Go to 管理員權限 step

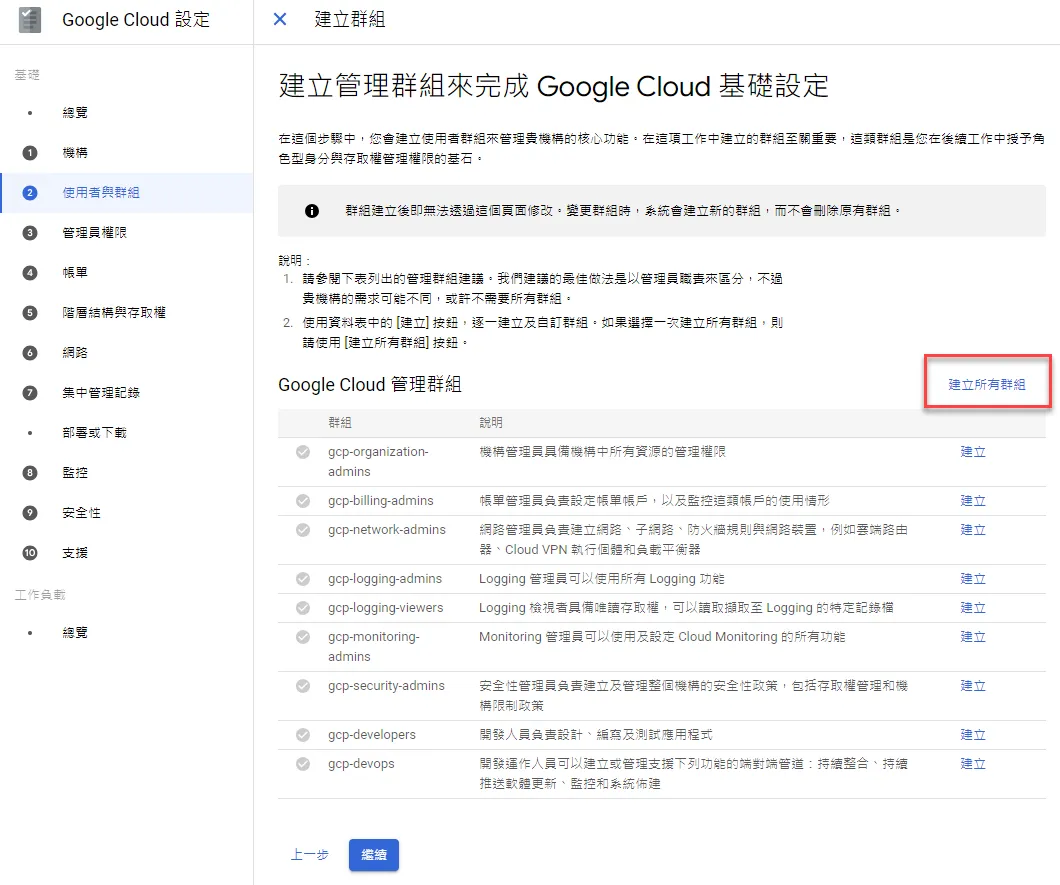point(95,233)
